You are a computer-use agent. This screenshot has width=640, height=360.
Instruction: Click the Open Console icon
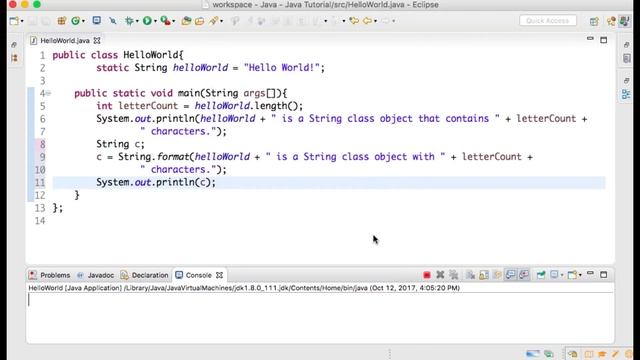pyautogui.click(x=572, y=275)
